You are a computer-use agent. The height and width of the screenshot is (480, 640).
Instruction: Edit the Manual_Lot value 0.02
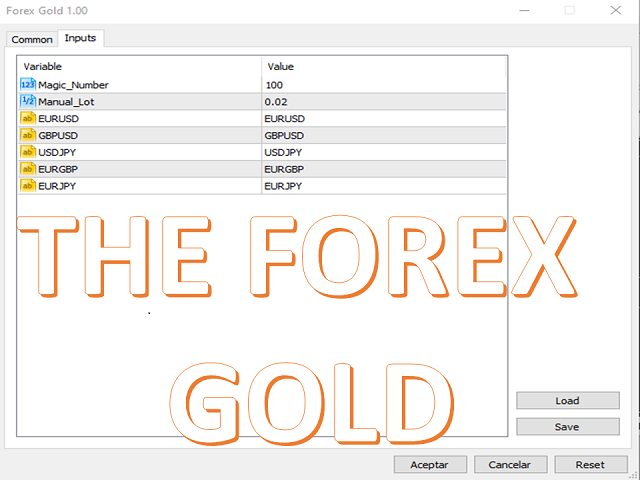point(383,102)
